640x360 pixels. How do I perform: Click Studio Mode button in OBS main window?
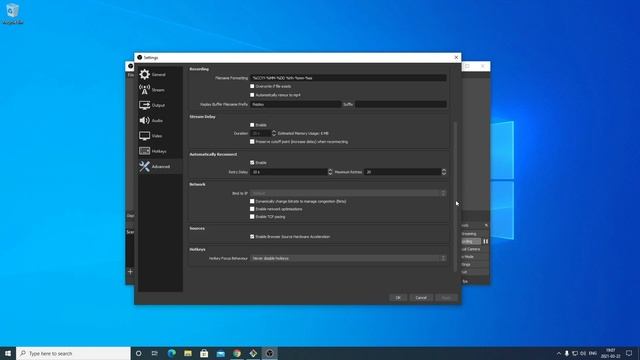tap(469, 257)
